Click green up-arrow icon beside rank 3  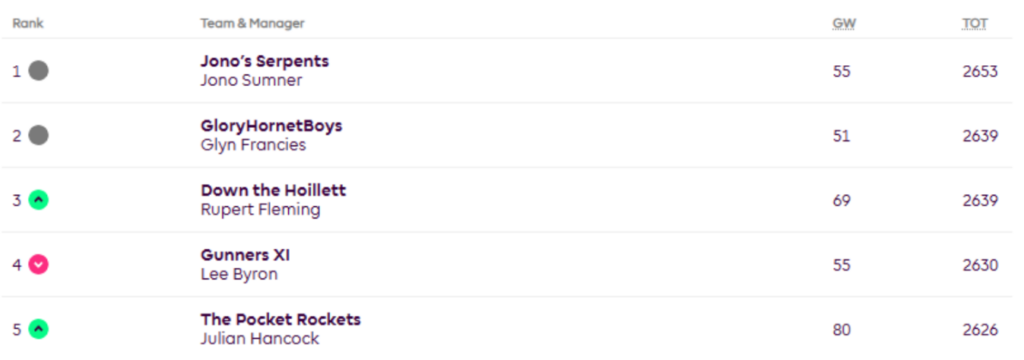[x=39, y=200]
